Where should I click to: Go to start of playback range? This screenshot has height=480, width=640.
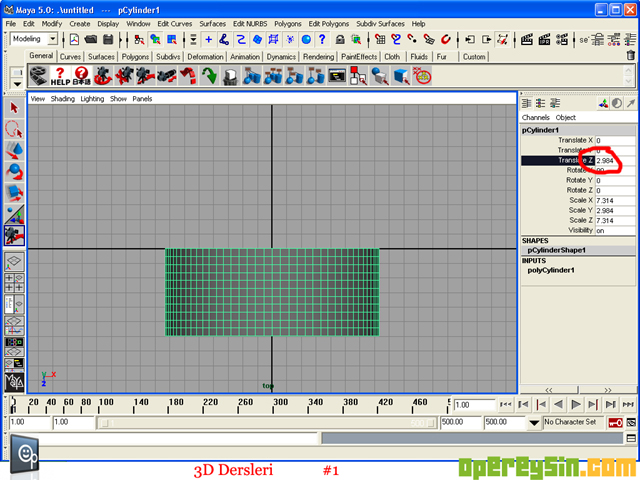505,405
